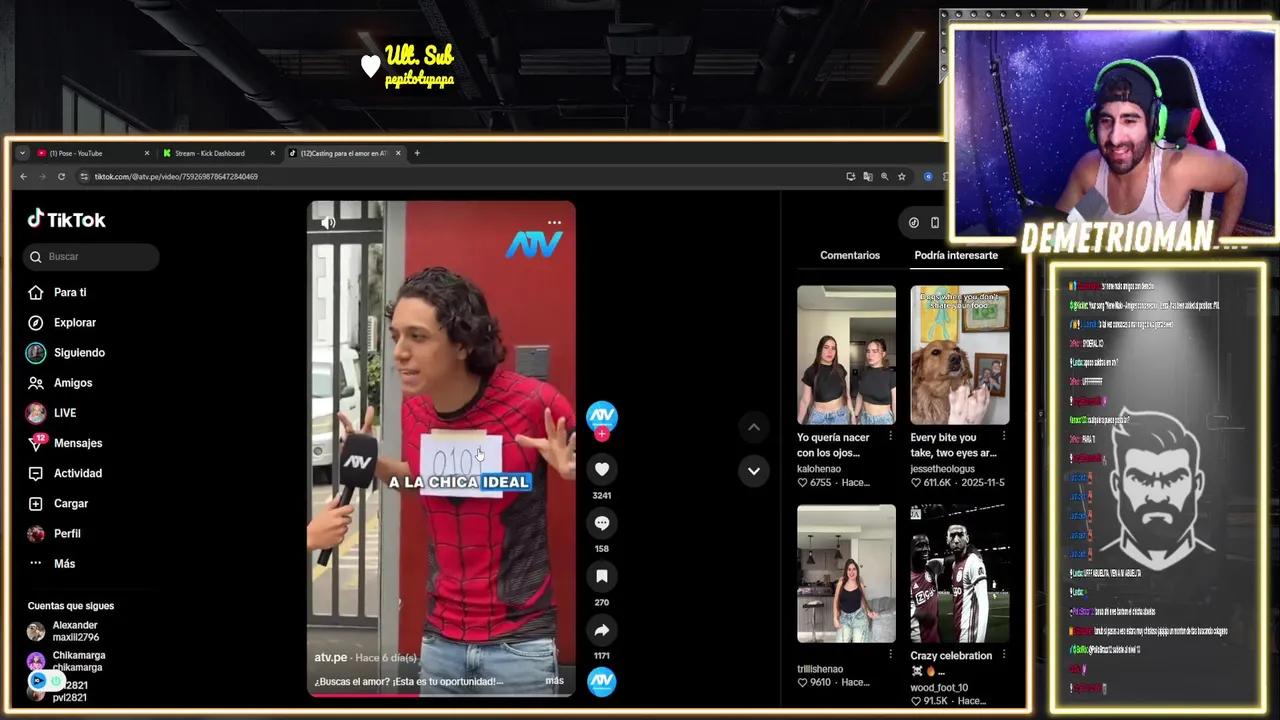Open options for Crazy celebration card
Viewport: 1280px width, 720px height.
coord(1003,655)
